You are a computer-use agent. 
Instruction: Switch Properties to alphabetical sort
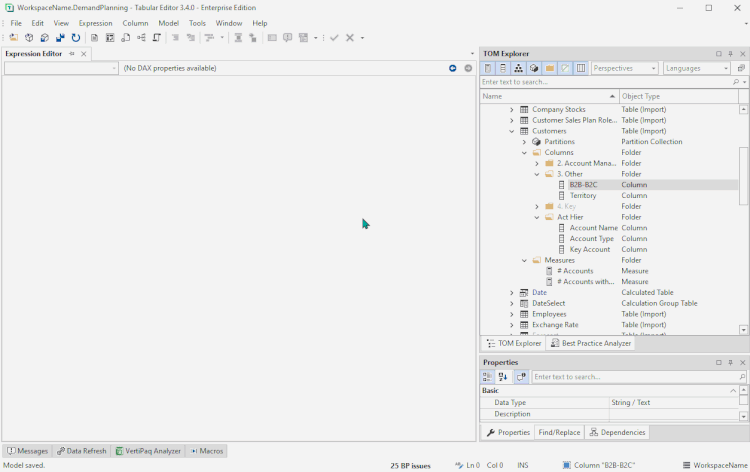(x=503, y=377)
